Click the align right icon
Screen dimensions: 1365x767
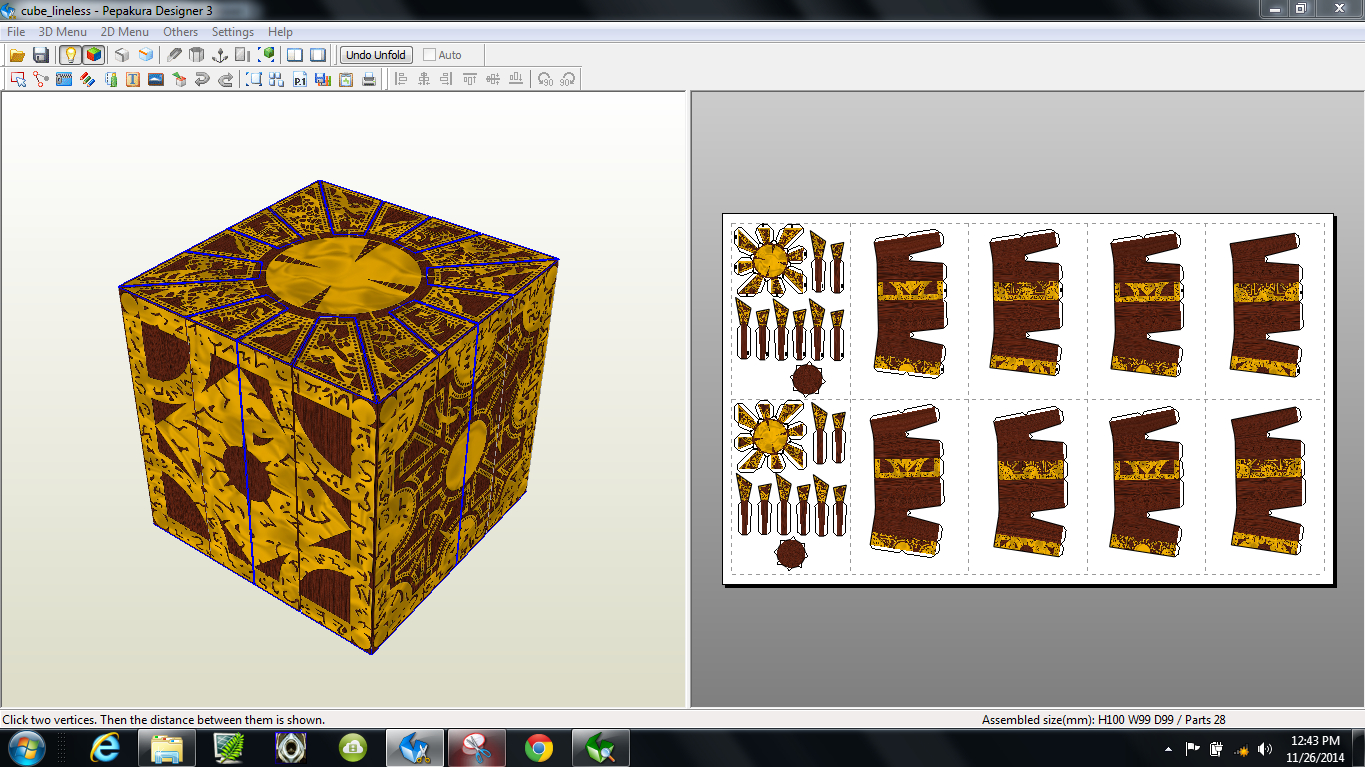[x=447, y=79]
